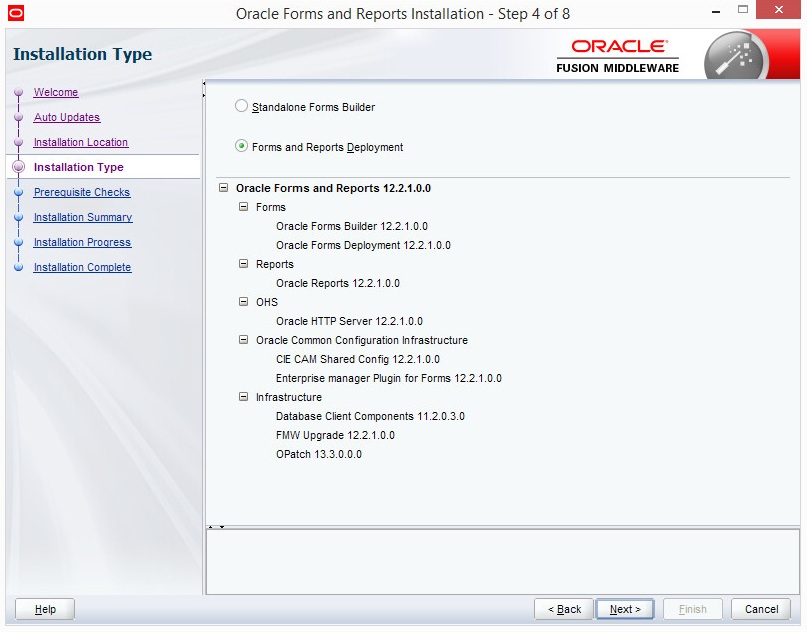Click the Oracle Forms and Reports 12.2.1.0.0 label
The width and height of the screenshot is (807, 632).
point(334,188)
